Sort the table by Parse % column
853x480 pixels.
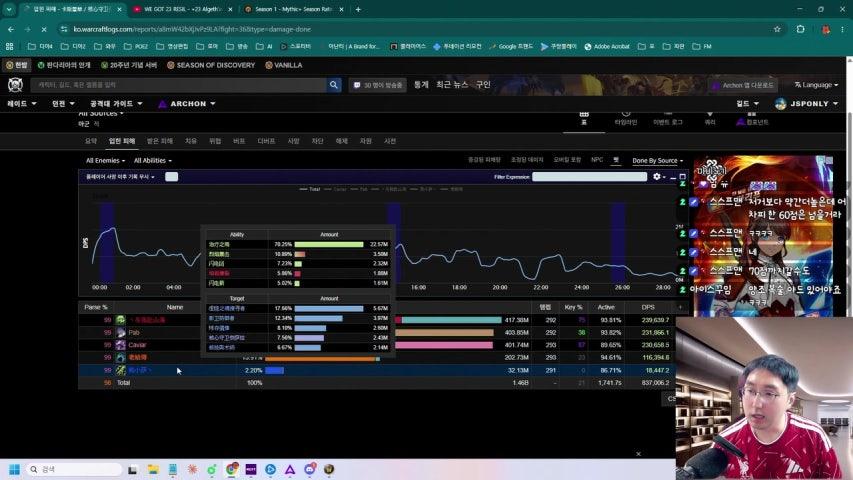96,307
